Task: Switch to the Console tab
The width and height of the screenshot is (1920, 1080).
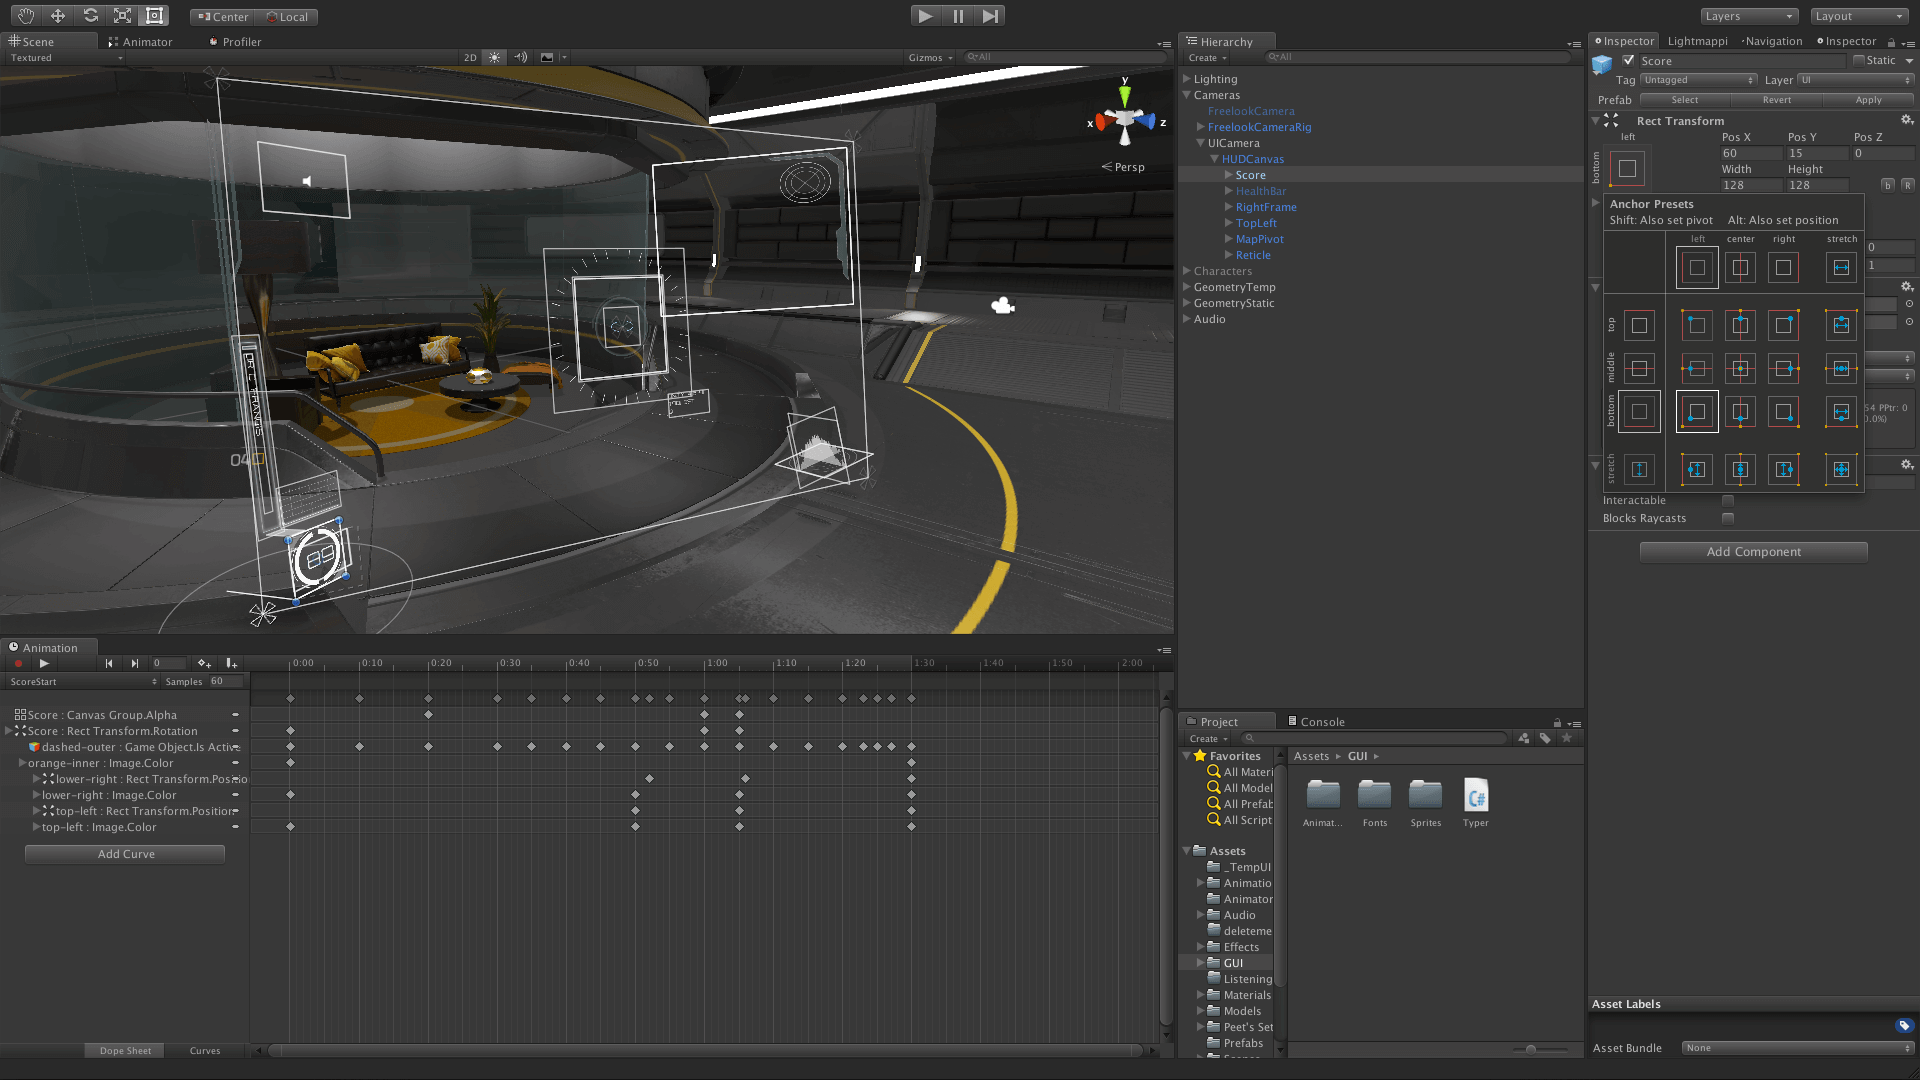Action: point(1317,722)
